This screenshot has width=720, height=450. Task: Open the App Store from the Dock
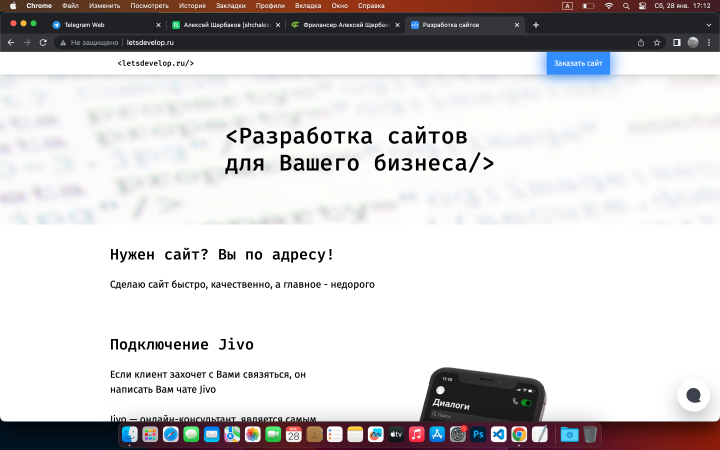pyautogui.click(x=437, y=434)
